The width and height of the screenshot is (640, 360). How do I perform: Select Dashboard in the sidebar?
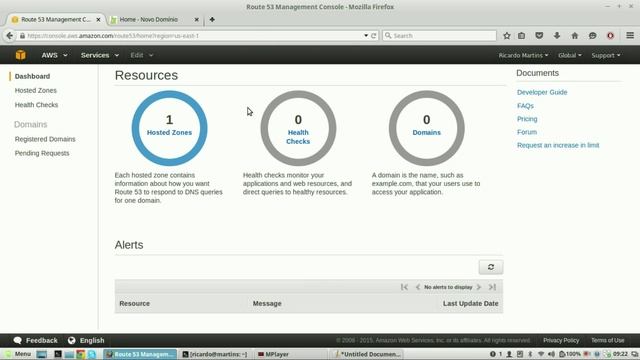[32, 76]
